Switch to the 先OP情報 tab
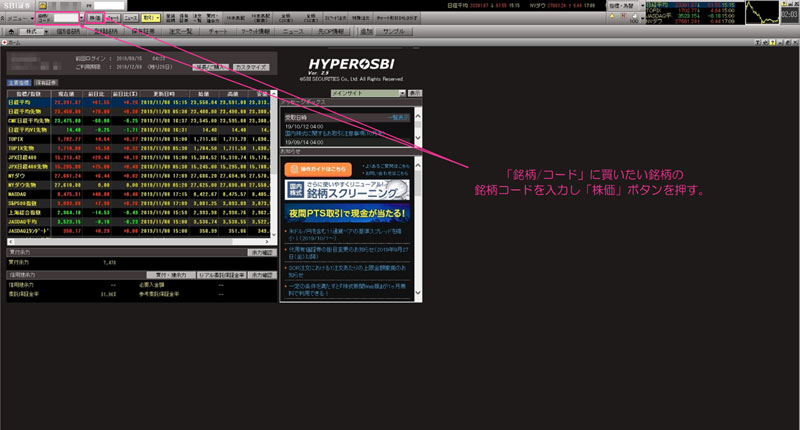 pyautogui.click(x=331, y=32)
